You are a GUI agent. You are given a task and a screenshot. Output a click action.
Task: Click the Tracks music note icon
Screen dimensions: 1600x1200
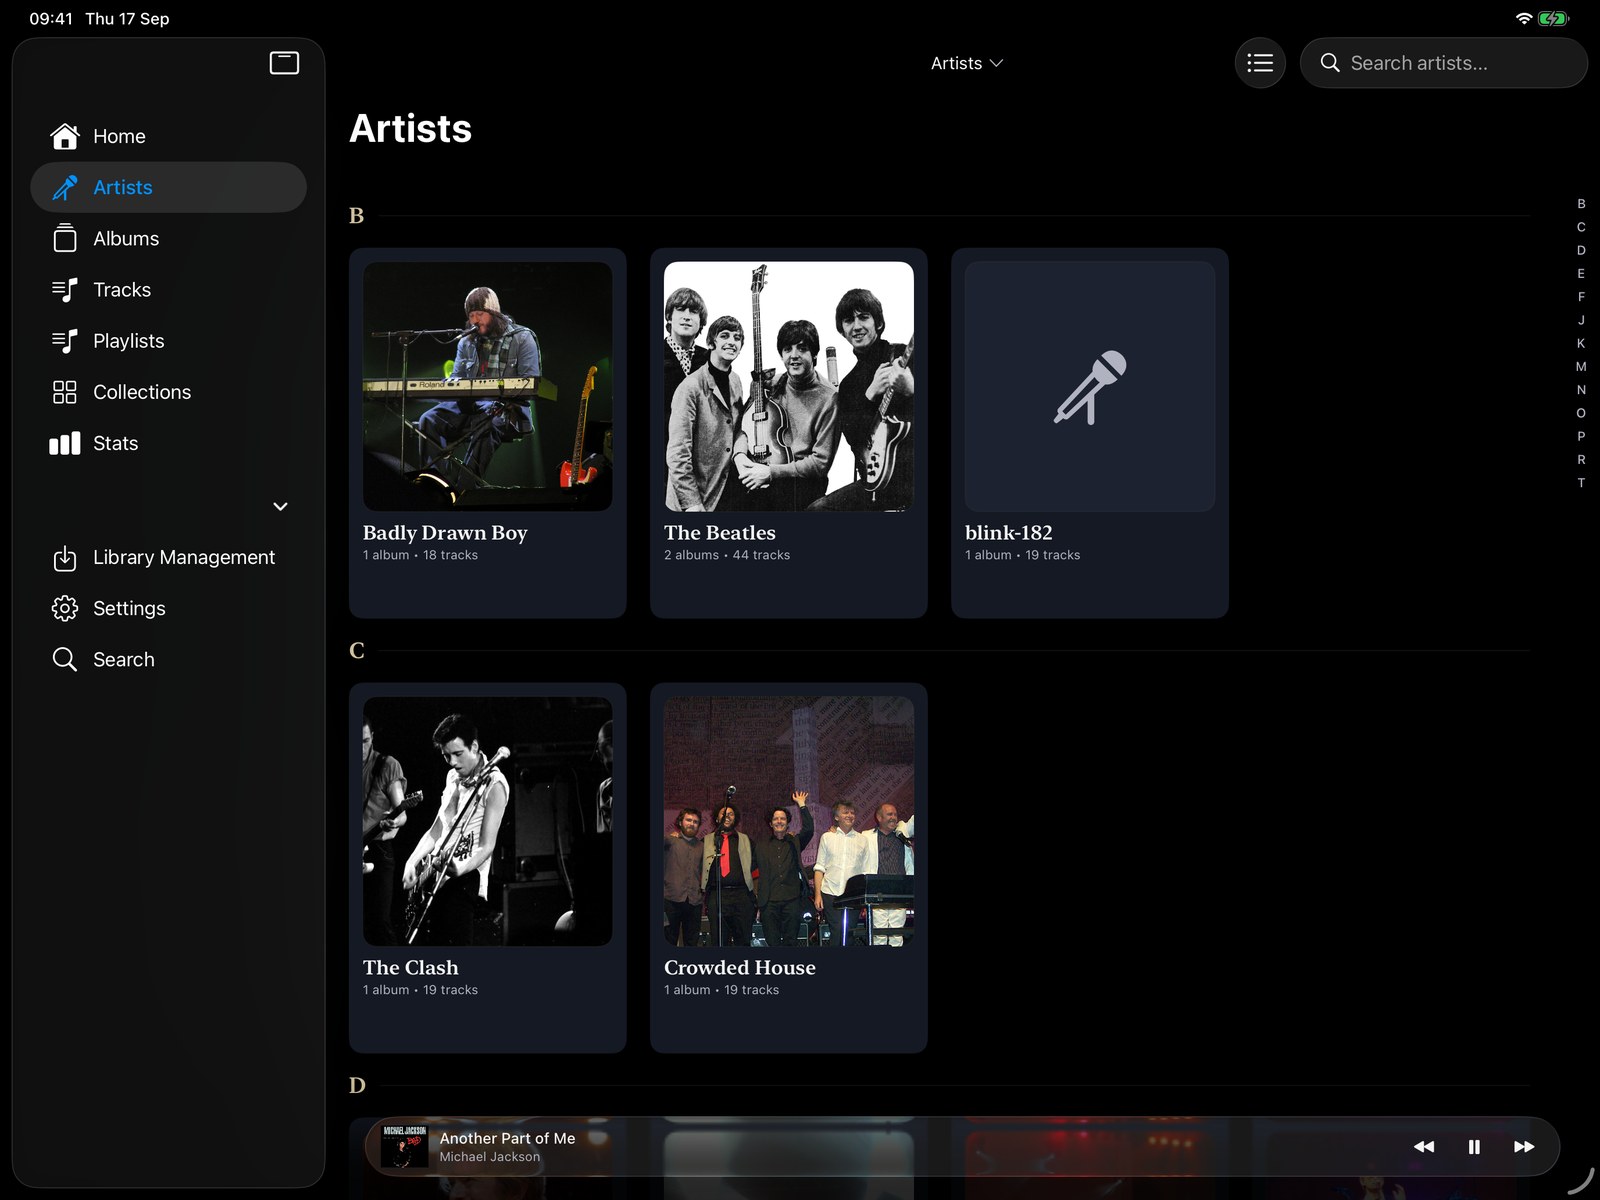click(65, 290)
